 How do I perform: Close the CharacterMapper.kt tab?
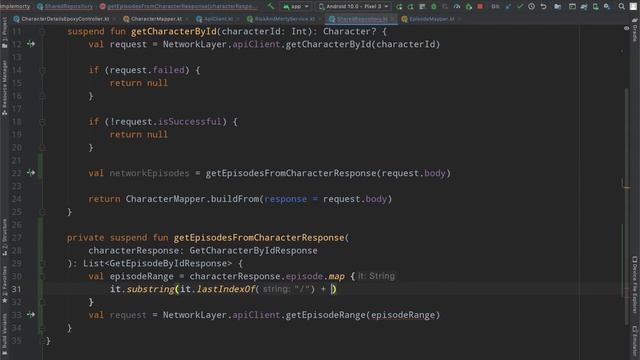[x=186, y=19]
